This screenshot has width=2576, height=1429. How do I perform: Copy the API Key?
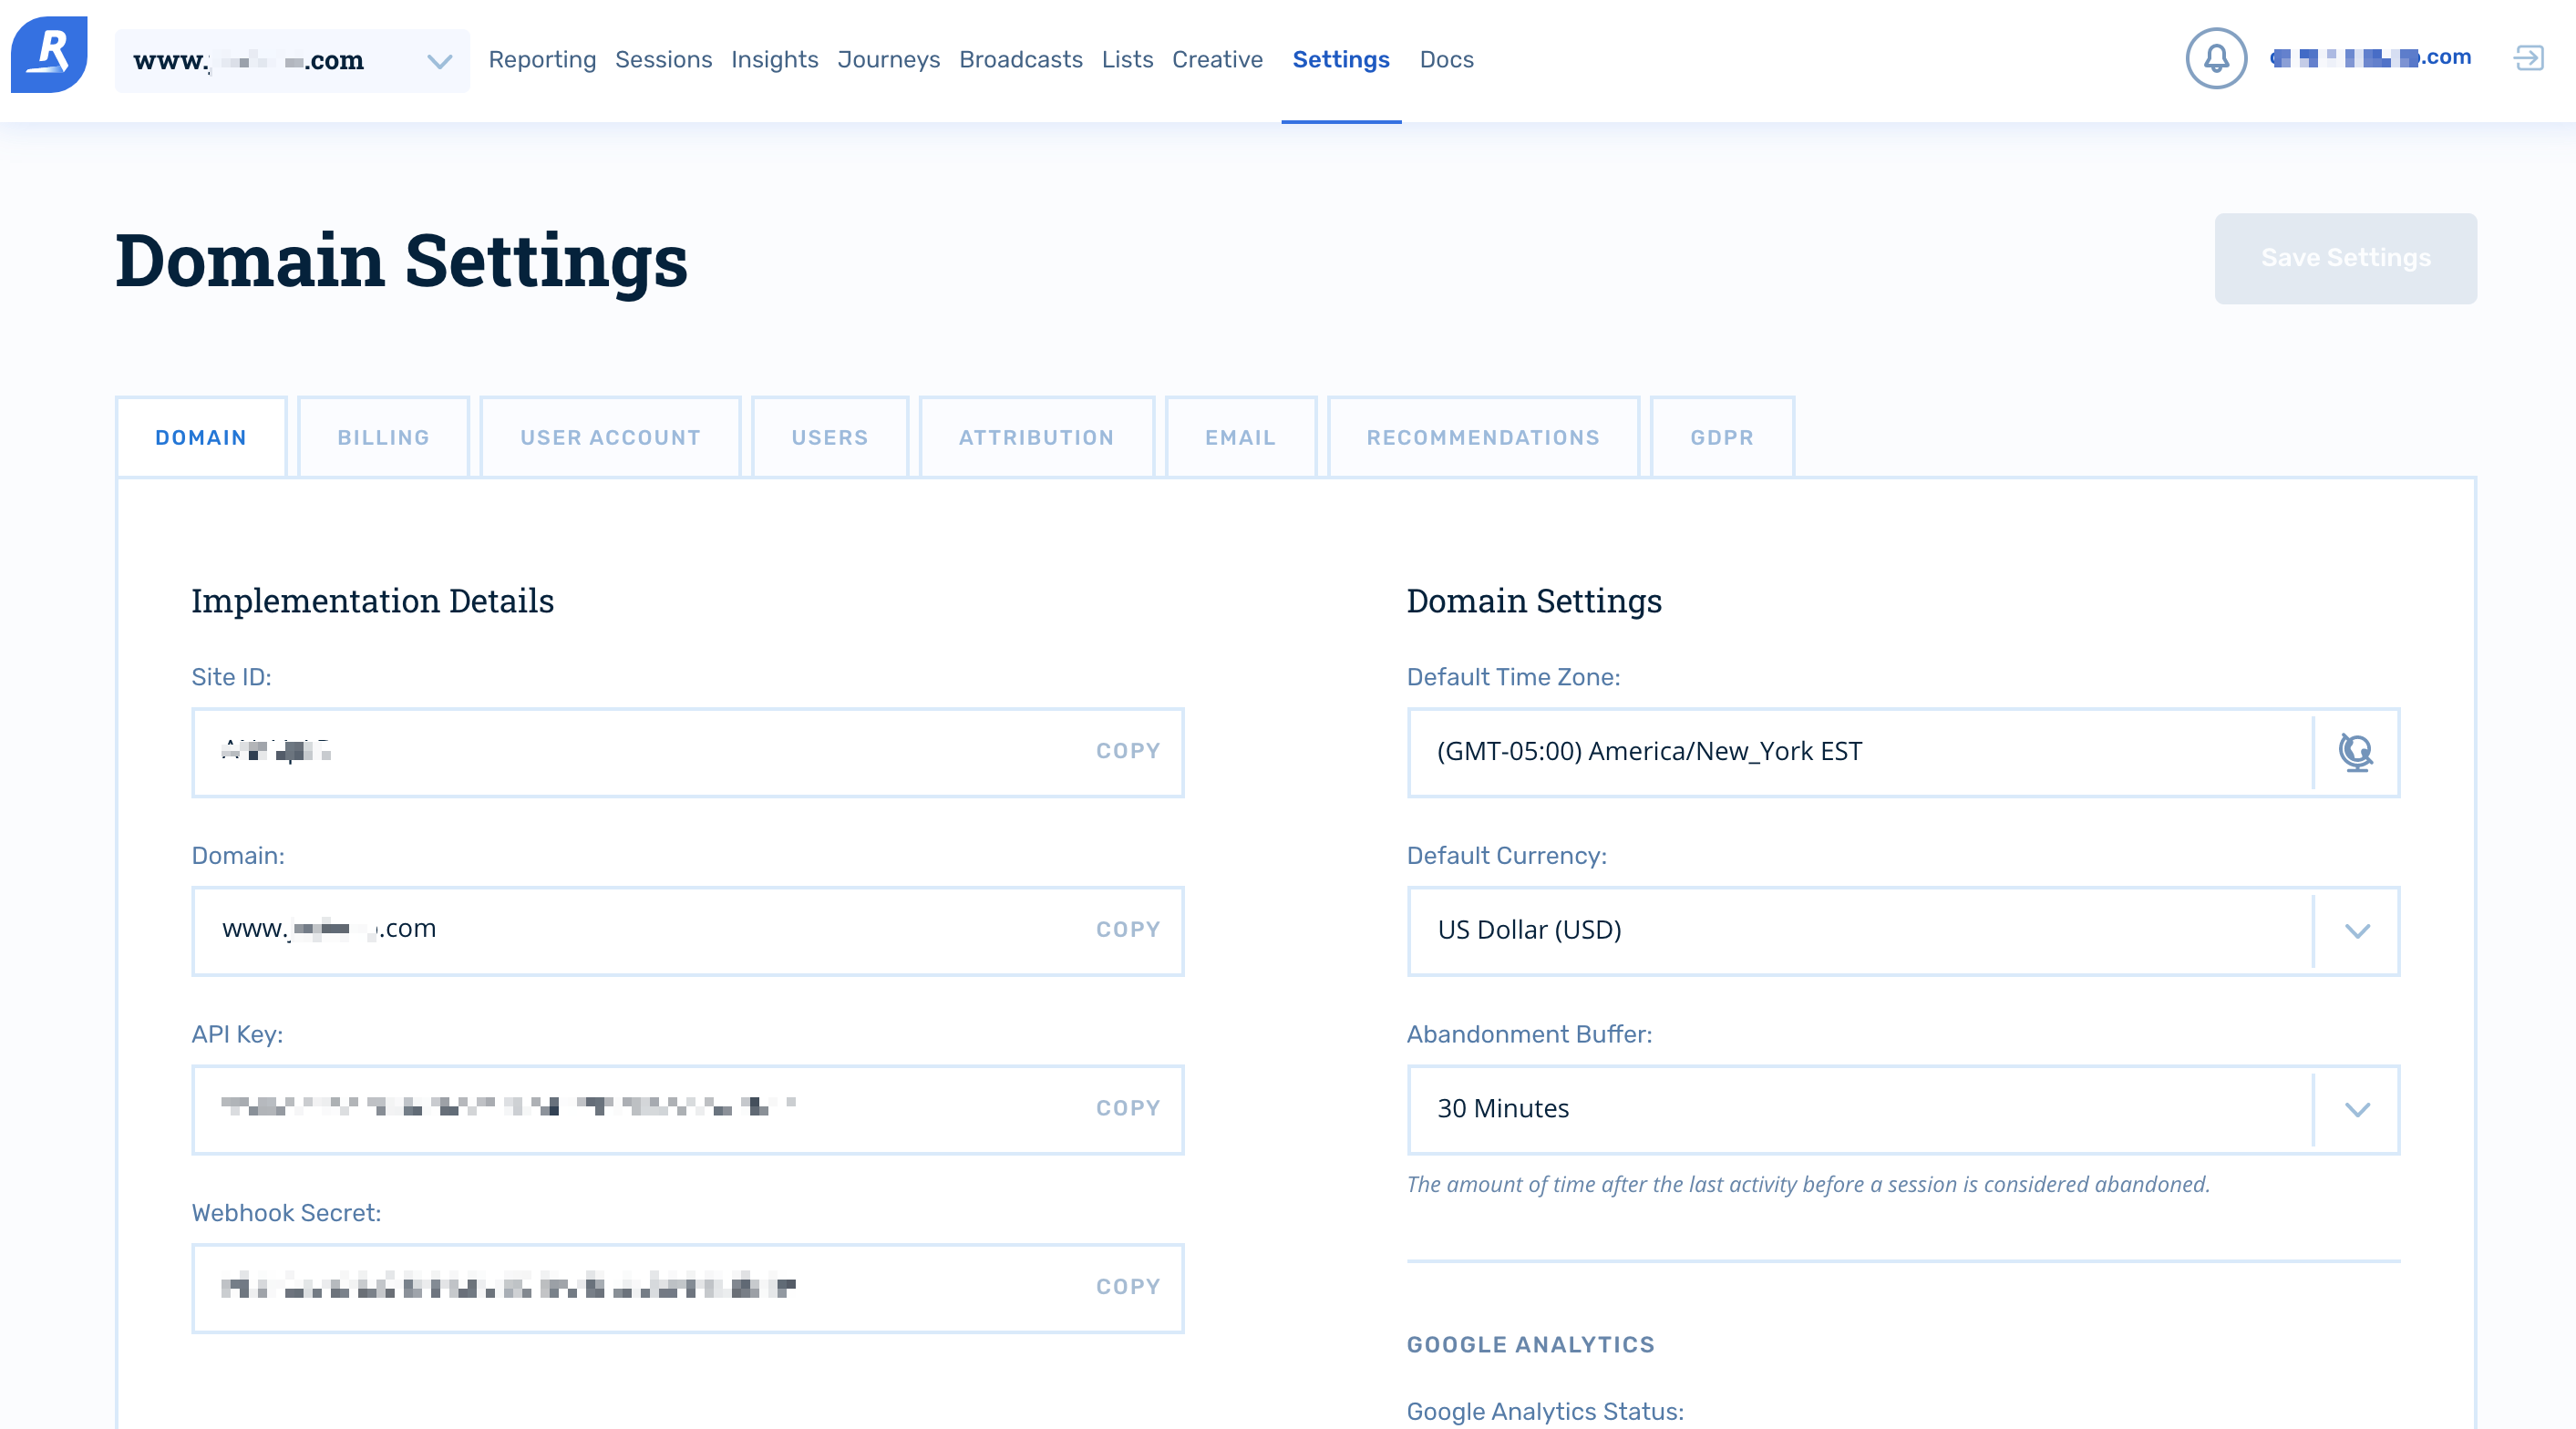tap(1127, 1108)
